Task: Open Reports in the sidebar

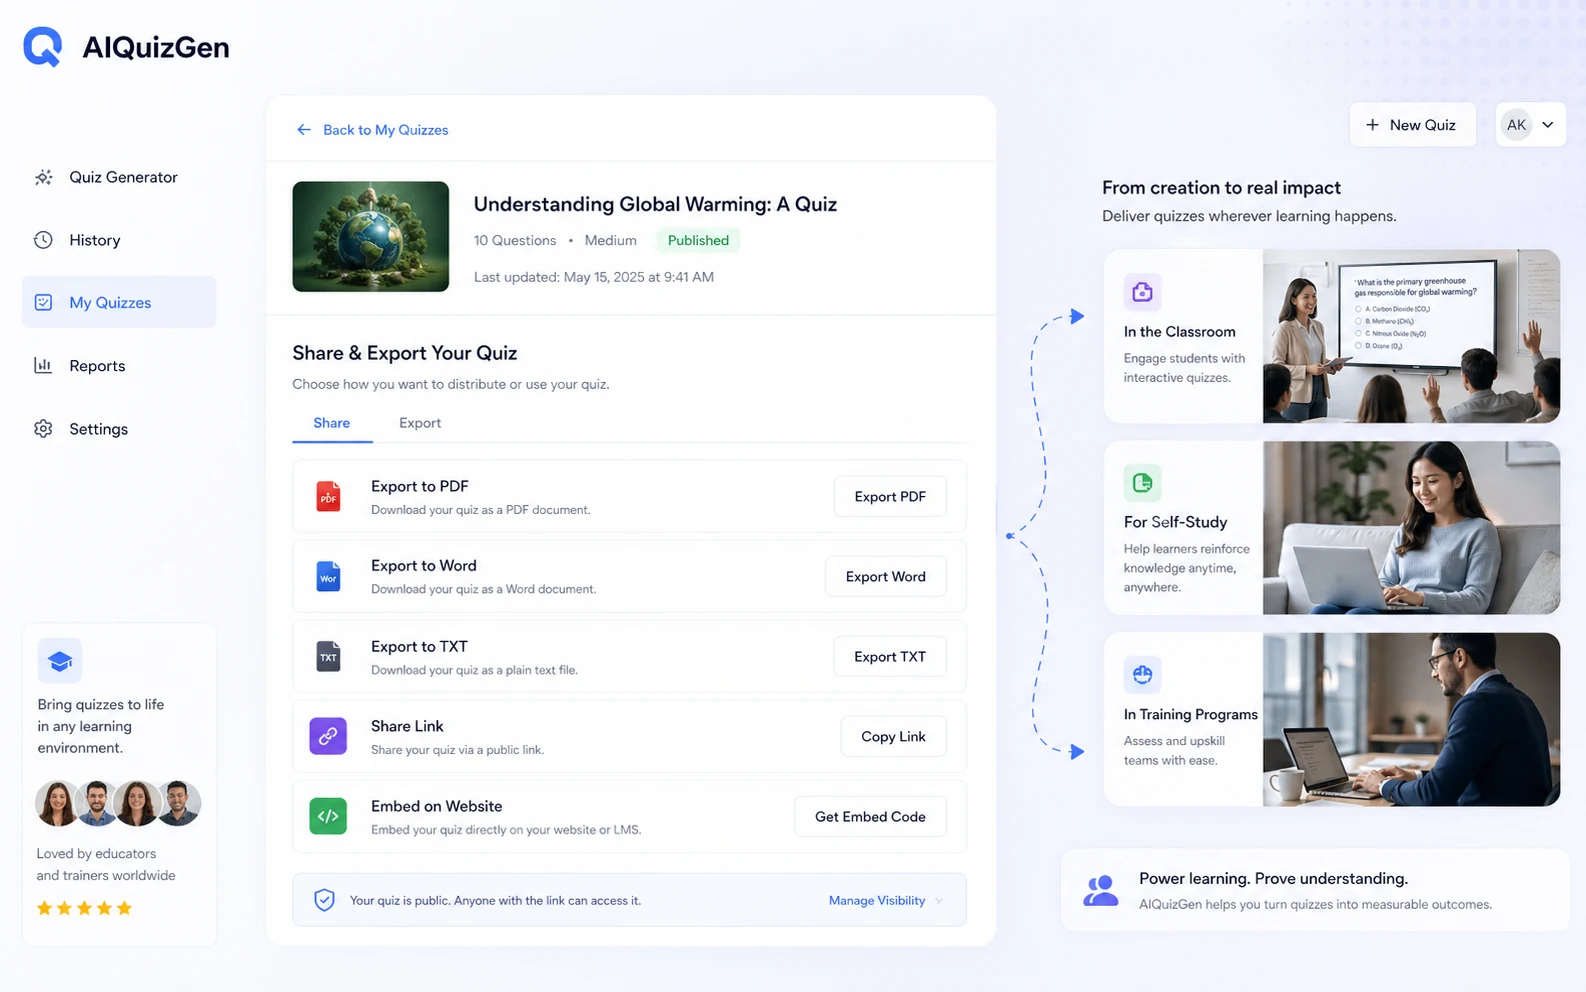Action: coord(119,365)
